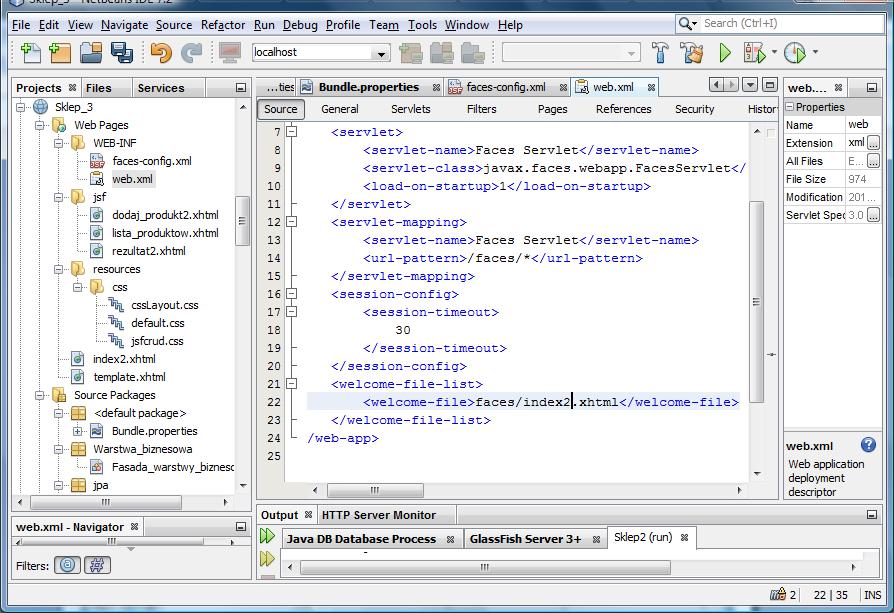Minimize the Projects panel

click(241, 88)
